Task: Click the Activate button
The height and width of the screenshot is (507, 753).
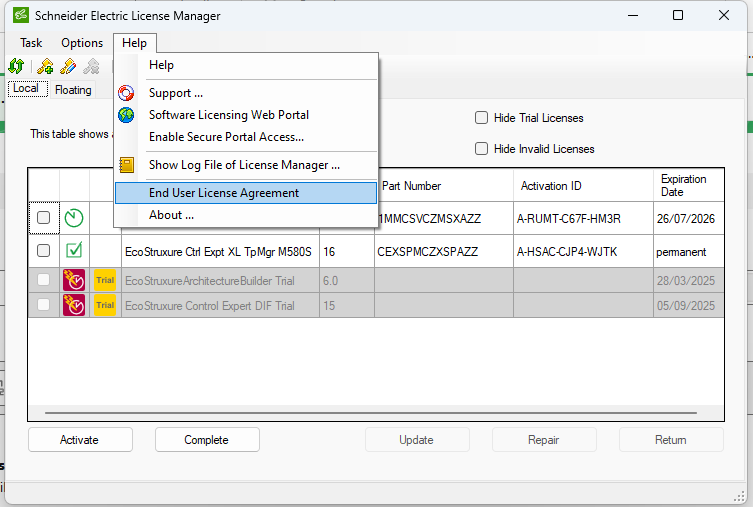Action: [80, 440]
